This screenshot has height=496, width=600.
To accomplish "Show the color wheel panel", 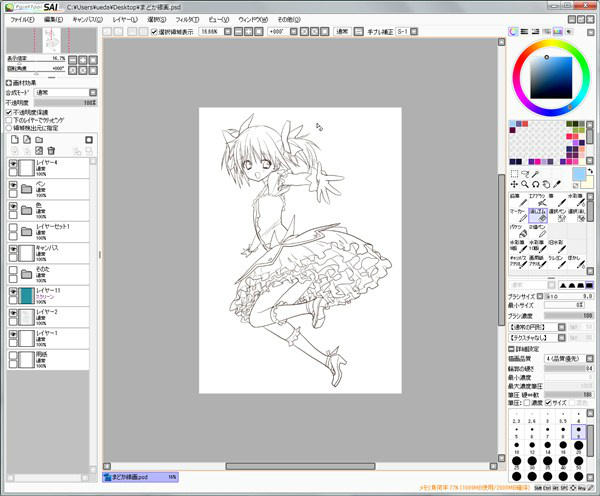I will [513, 32].
